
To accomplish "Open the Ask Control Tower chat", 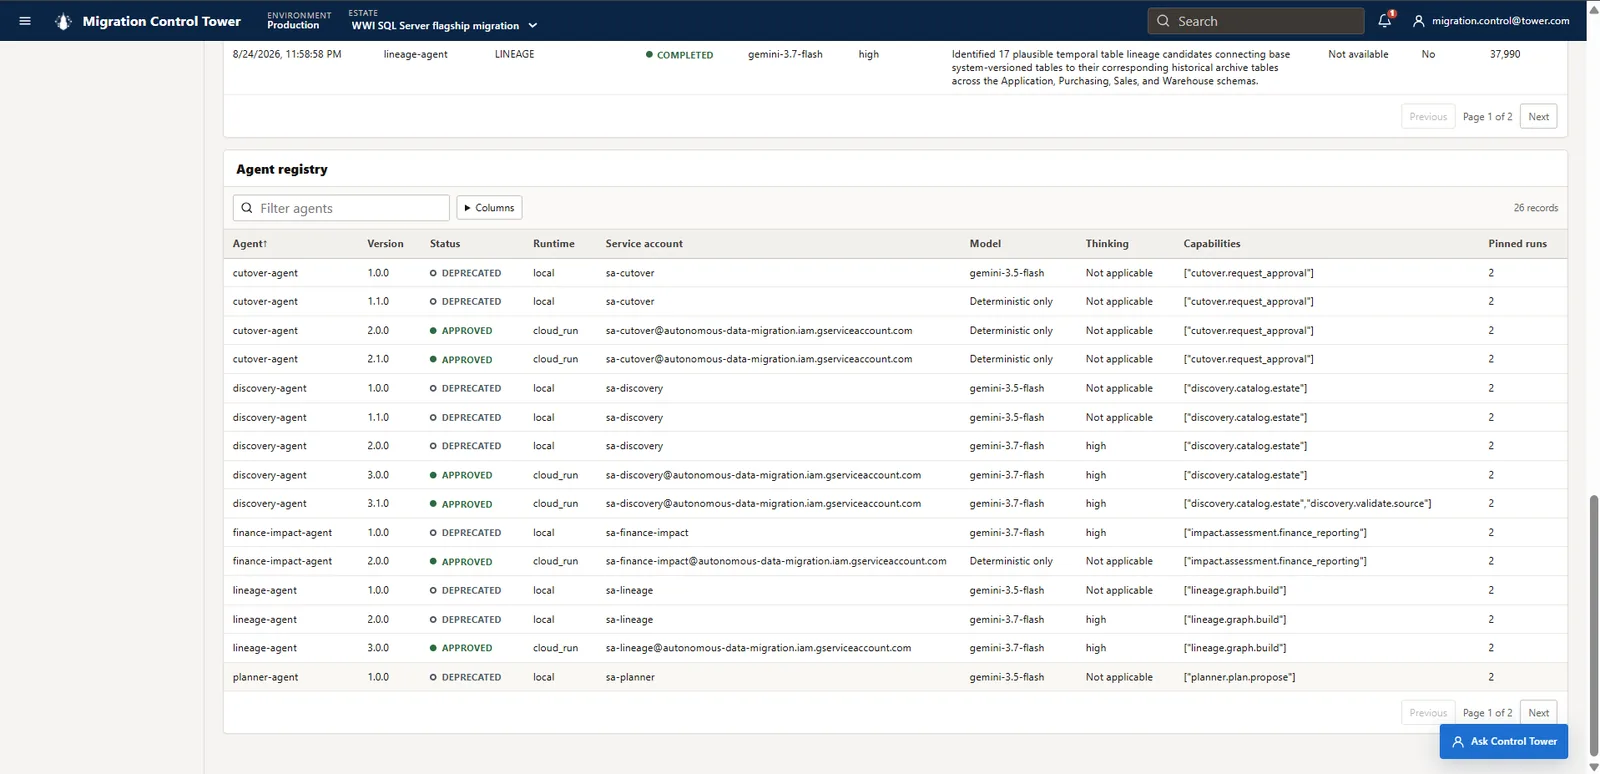I will tap(1504, 742).
